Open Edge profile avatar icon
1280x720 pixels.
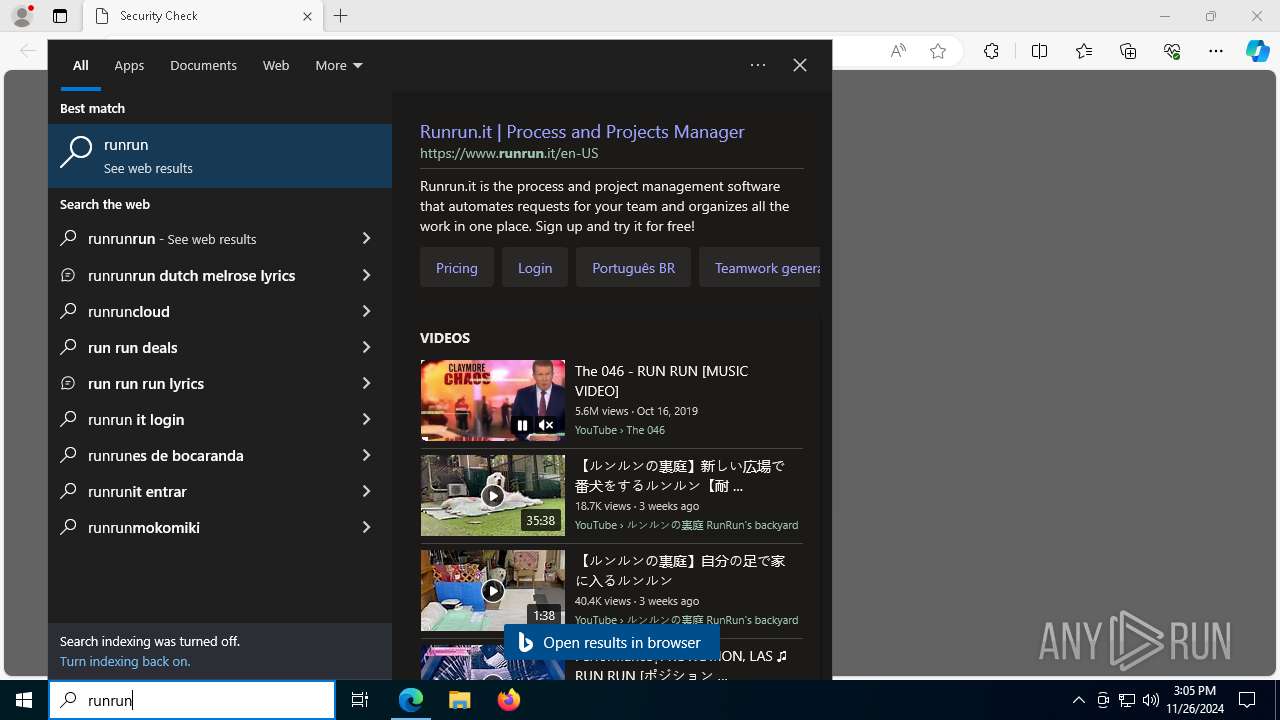(x=22, y=16)
